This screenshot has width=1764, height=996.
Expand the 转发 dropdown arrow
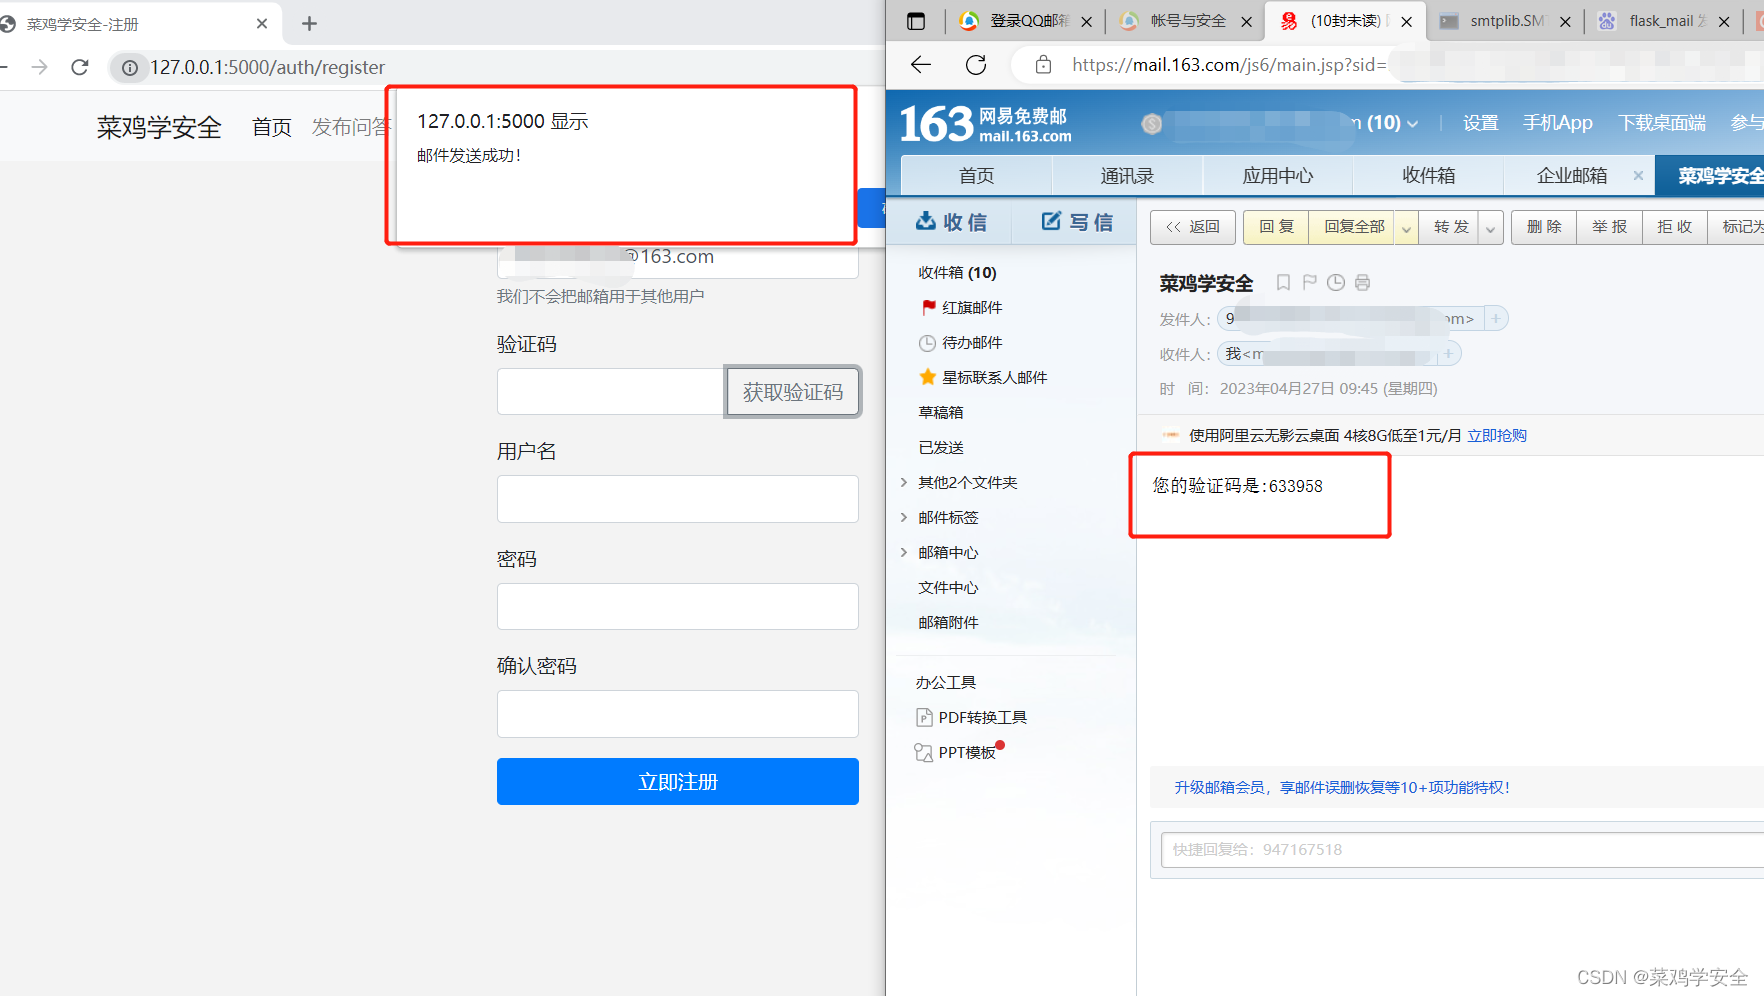[1490, 228]
